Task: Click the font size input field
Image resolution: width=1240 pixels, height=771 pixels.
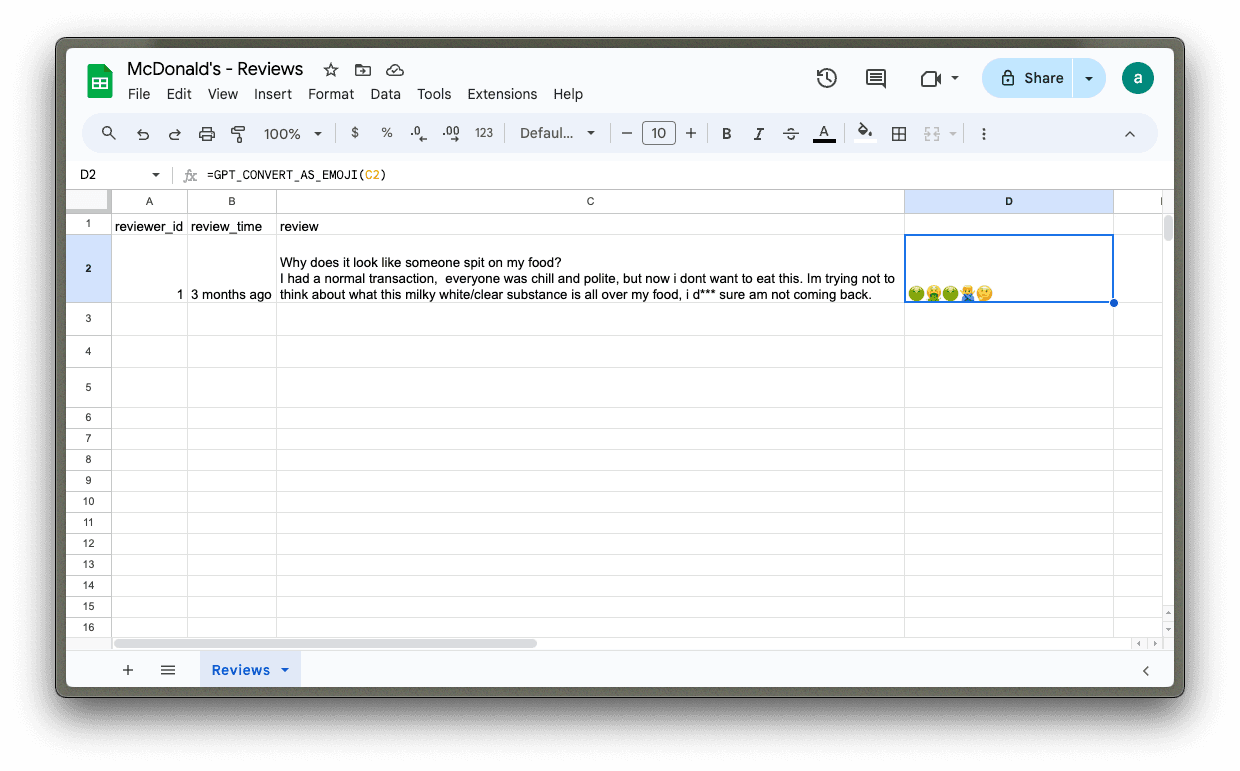Action: point(658,133)
